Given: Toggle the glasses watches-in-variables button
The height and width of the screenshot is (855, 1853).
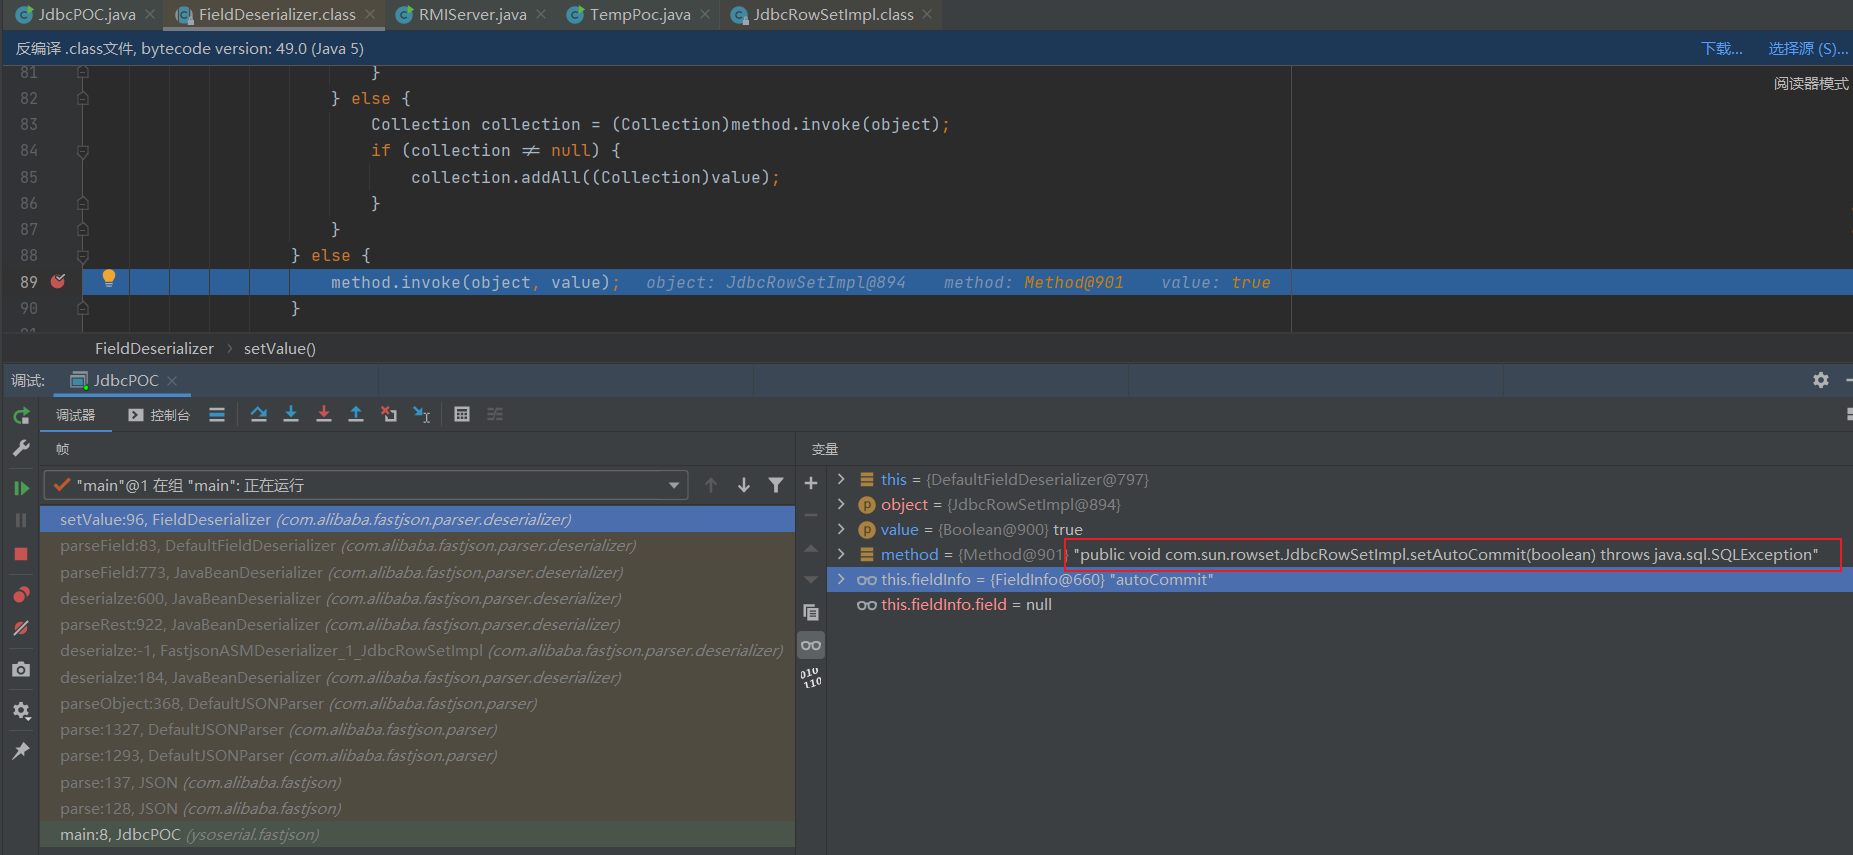Looking at the screenshot, I should coord(811,645).
